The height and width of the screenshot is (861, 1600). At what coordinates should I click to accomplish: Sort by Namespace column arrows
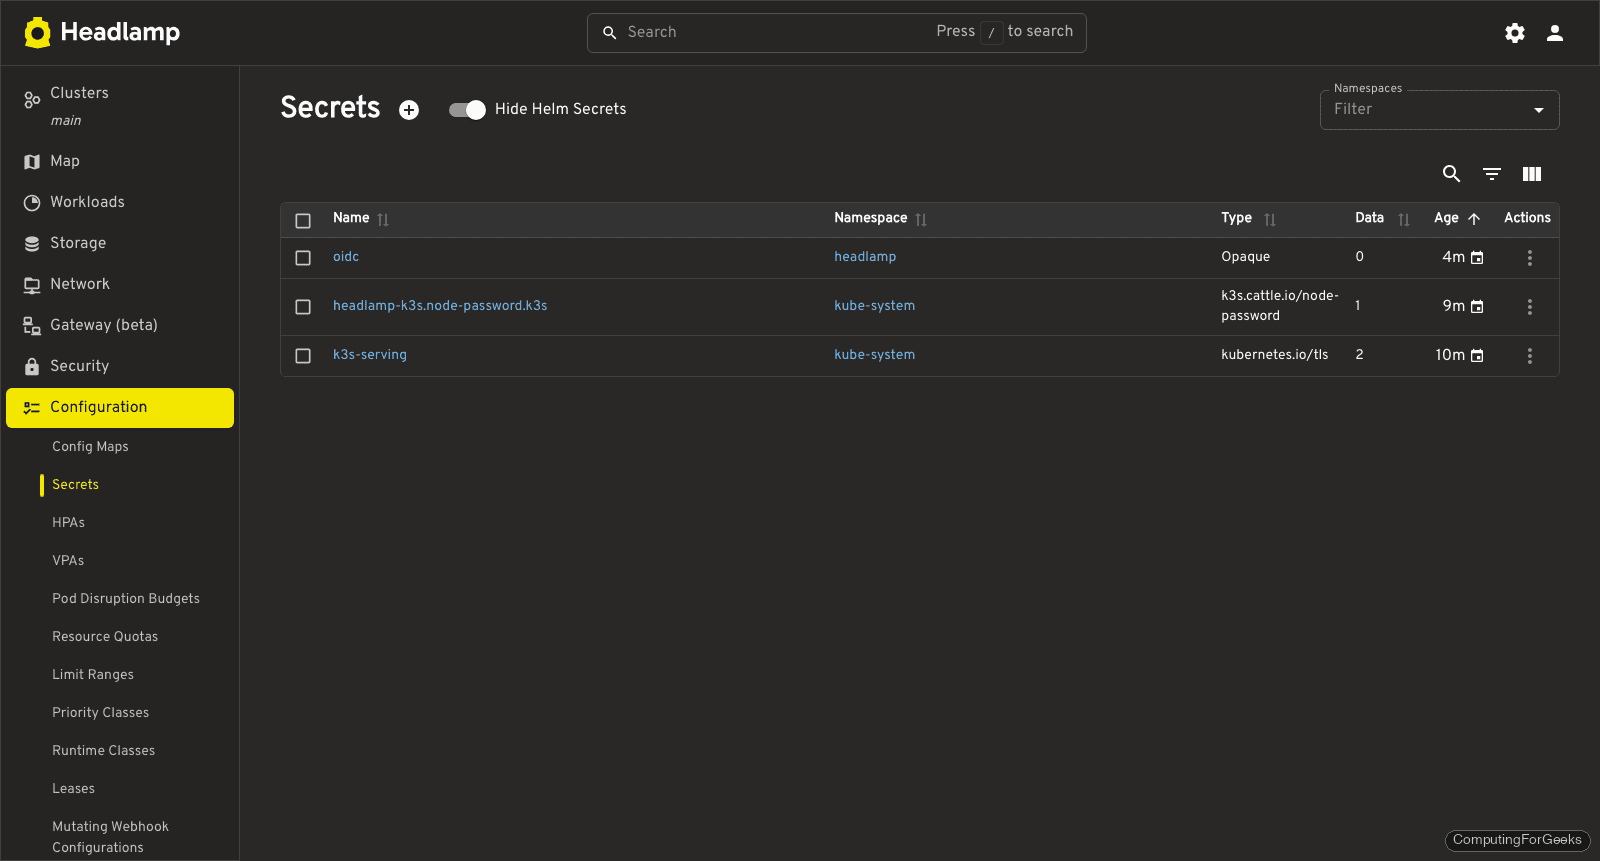[921, 220]
